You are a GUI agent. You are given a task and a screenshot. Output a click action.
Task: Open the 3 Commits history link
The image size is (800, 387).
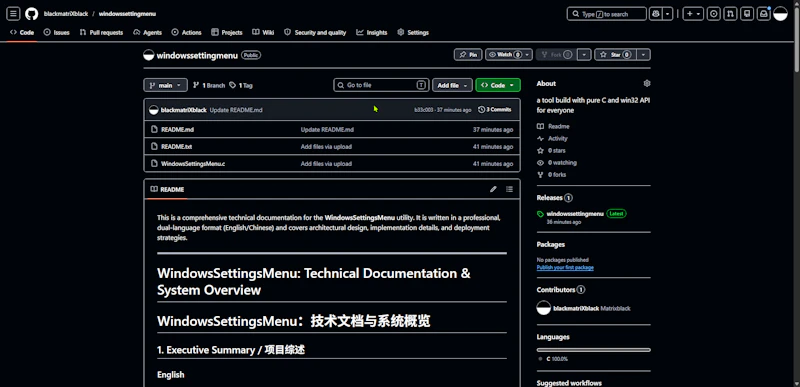point(495,110)
